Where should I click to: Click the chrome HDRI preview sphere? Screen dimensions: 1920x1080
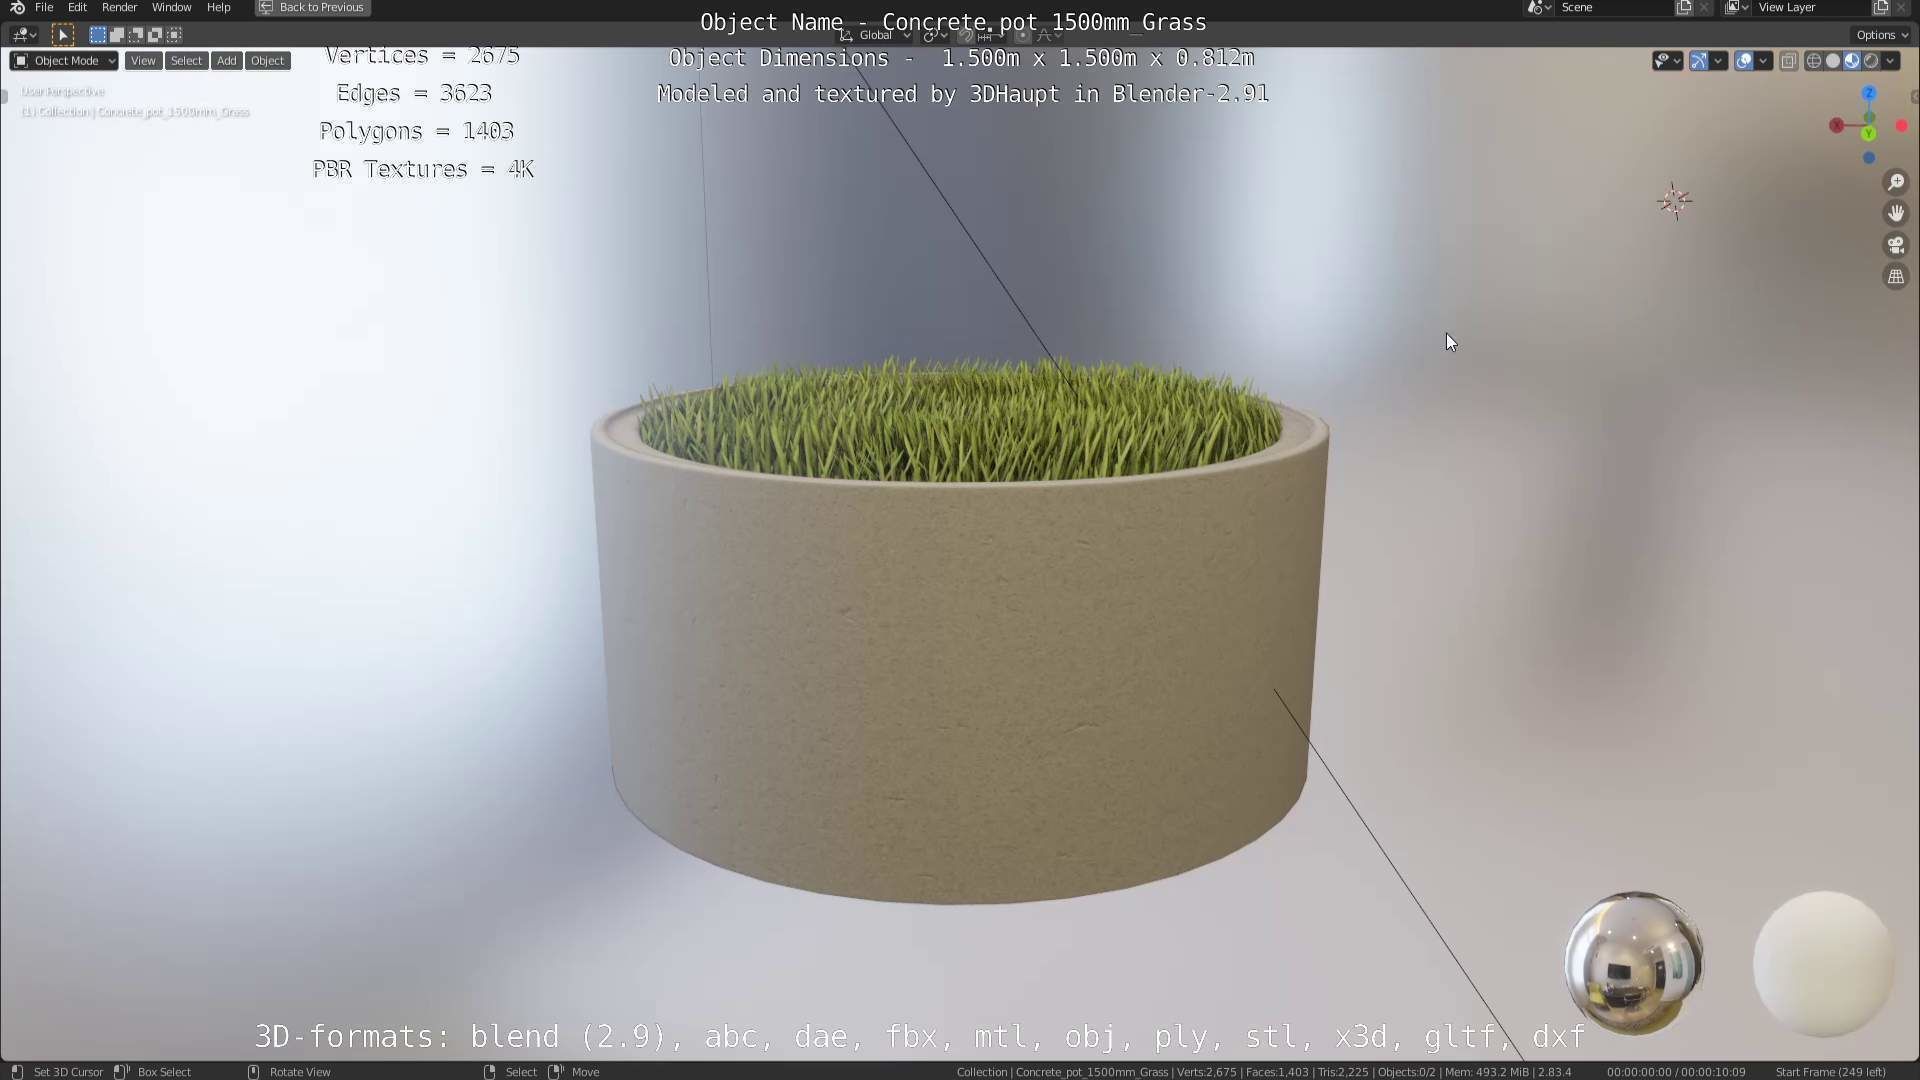click(1634, 963)
